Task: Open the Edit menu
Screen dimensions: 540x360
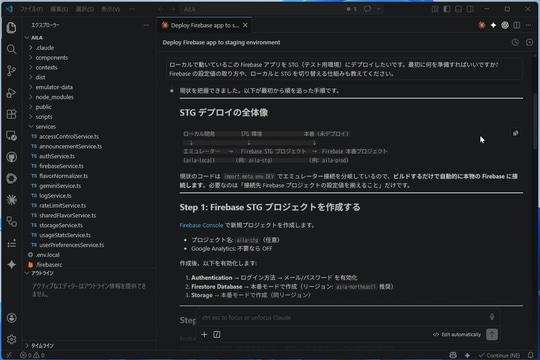Action: click(x=59, y=9)
